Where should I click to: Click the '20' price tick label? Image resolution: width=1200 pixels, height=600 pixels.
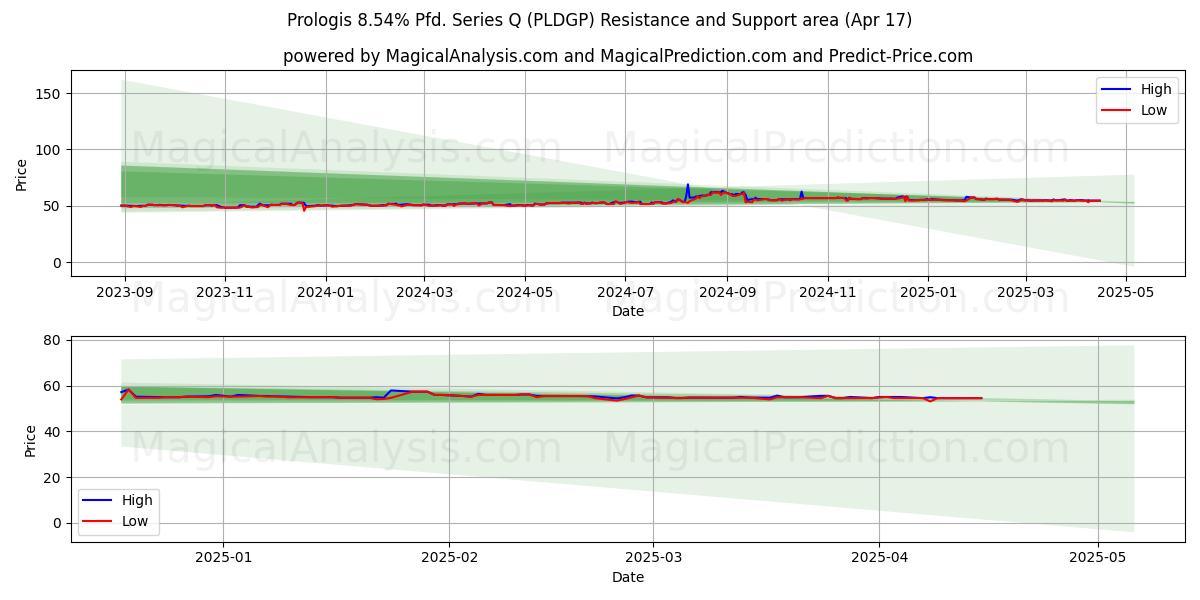[54, 478]
